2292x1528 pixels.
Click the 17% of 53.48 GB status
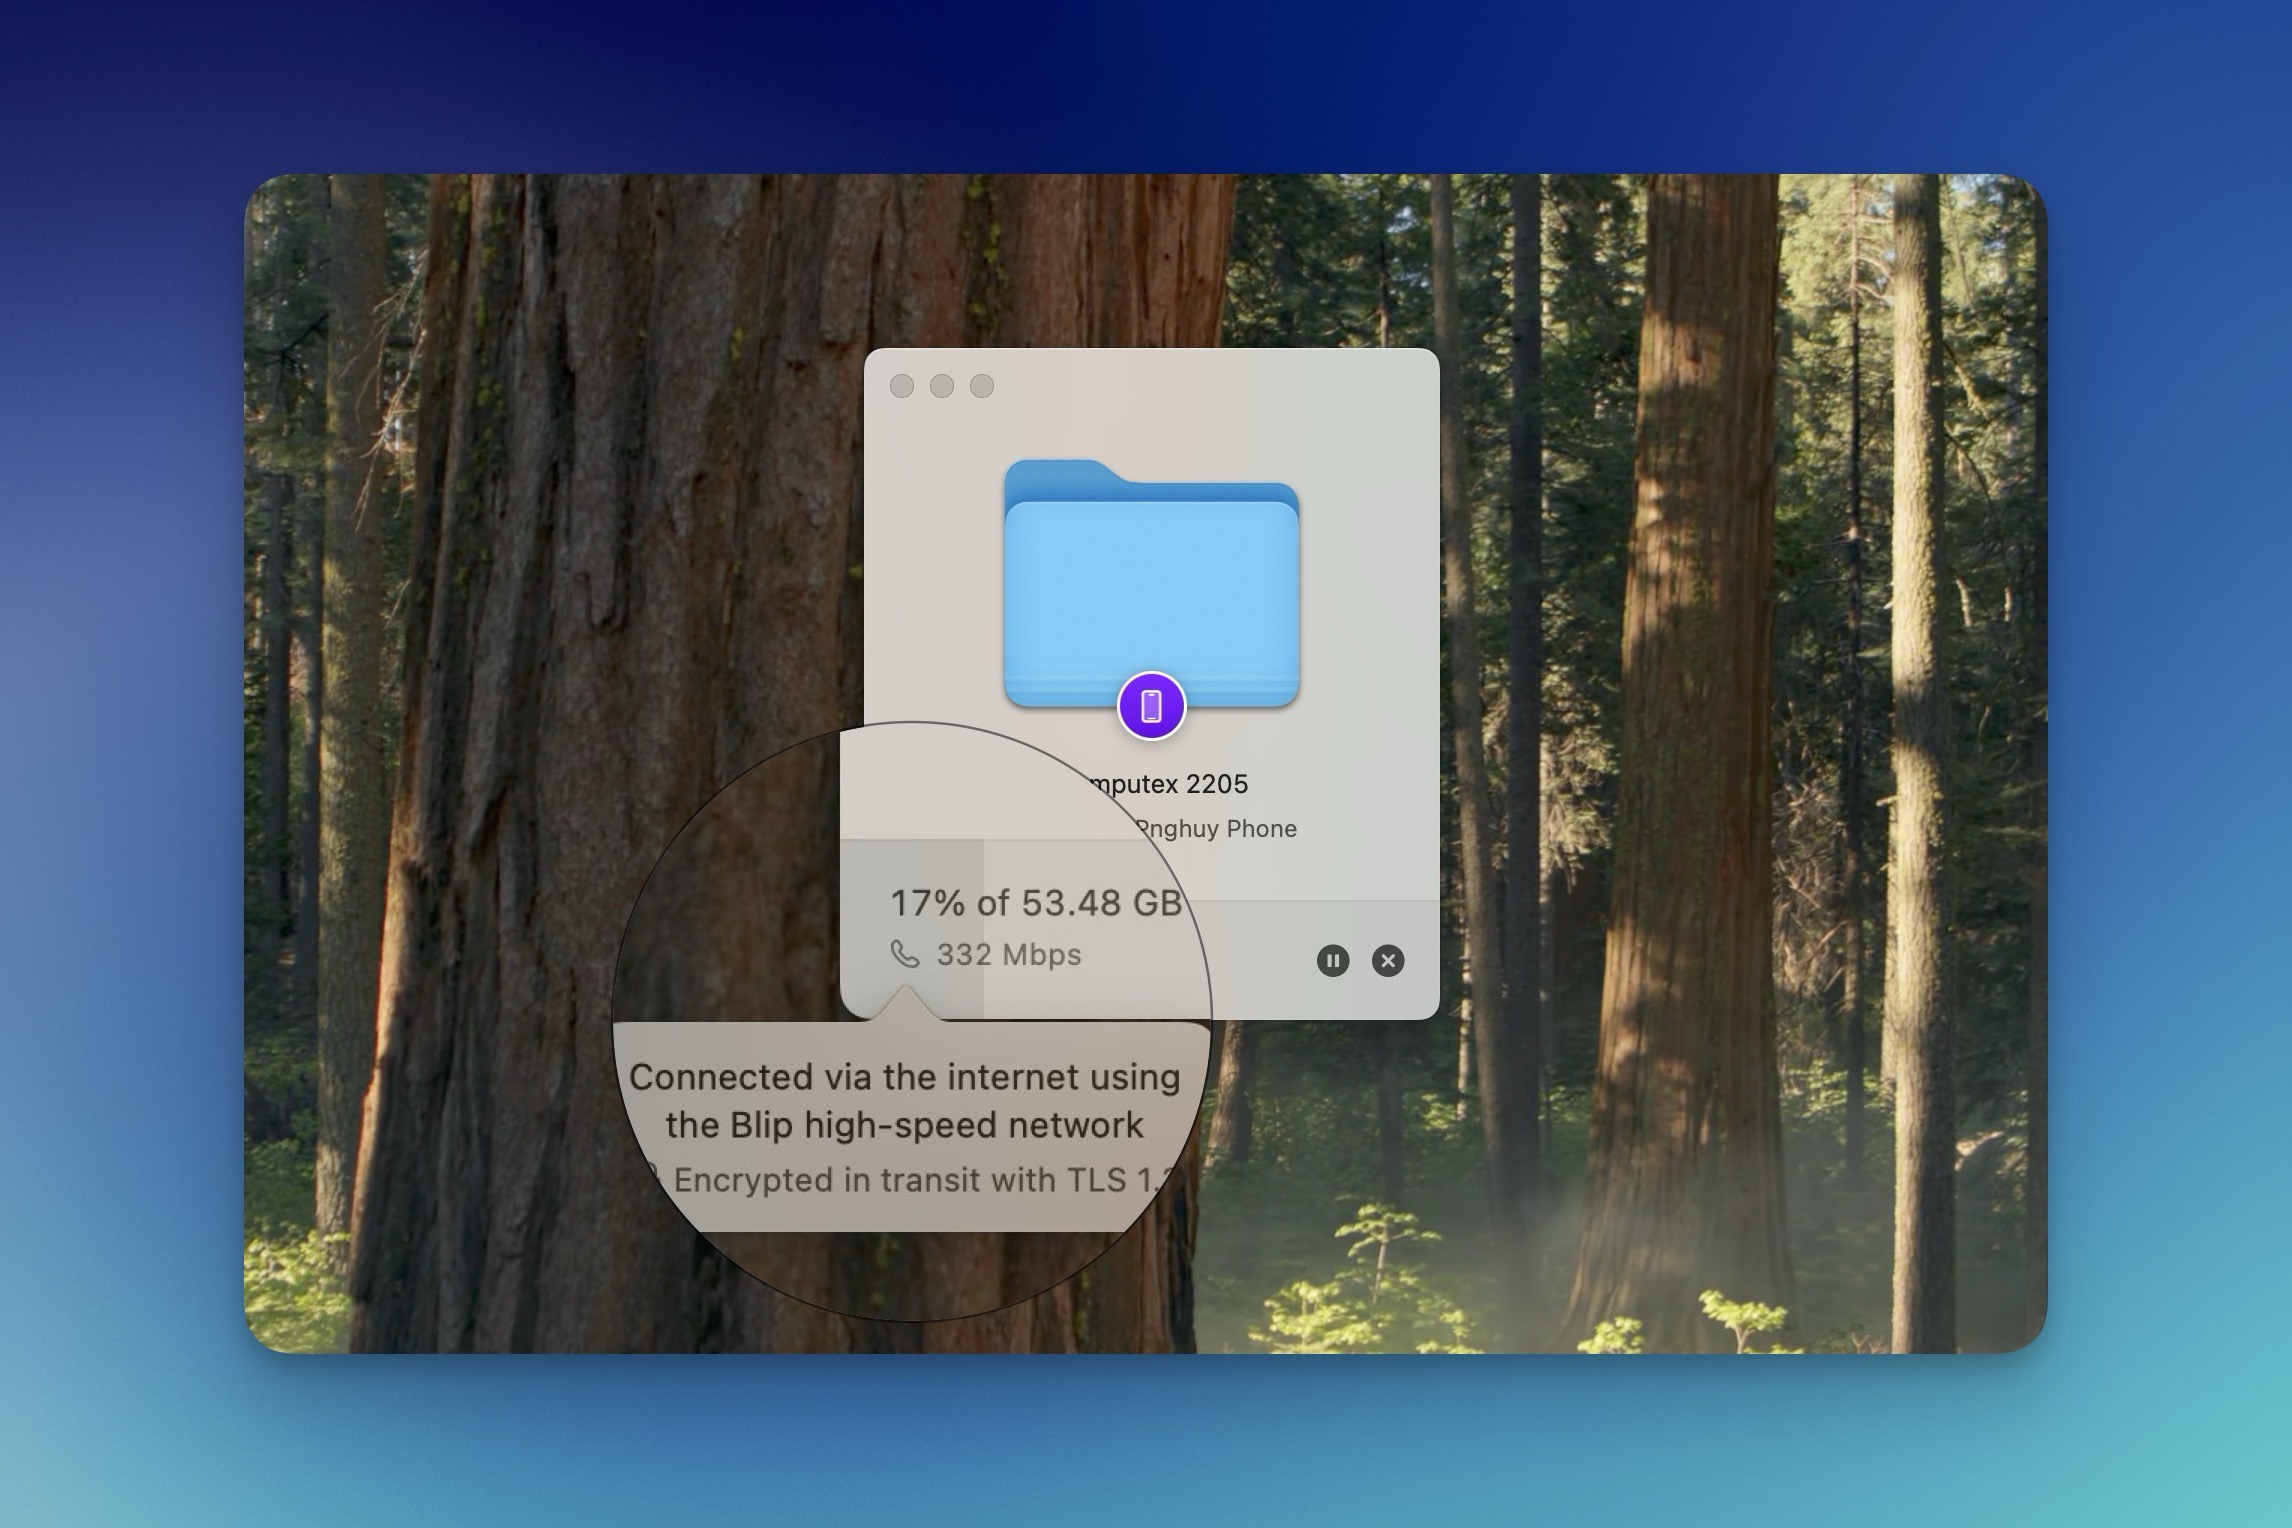[1037, 903]
